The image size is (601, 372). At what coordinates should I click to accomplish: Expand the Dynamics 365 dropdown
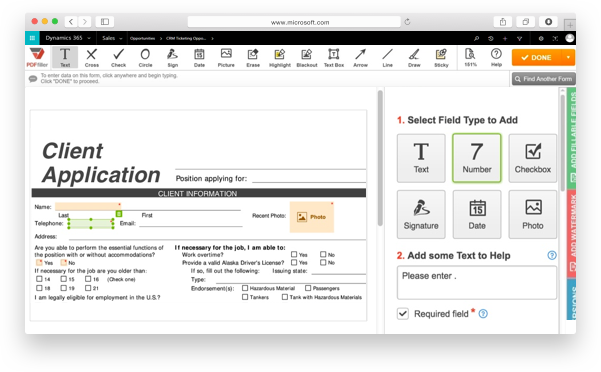[x=89, y=38]
